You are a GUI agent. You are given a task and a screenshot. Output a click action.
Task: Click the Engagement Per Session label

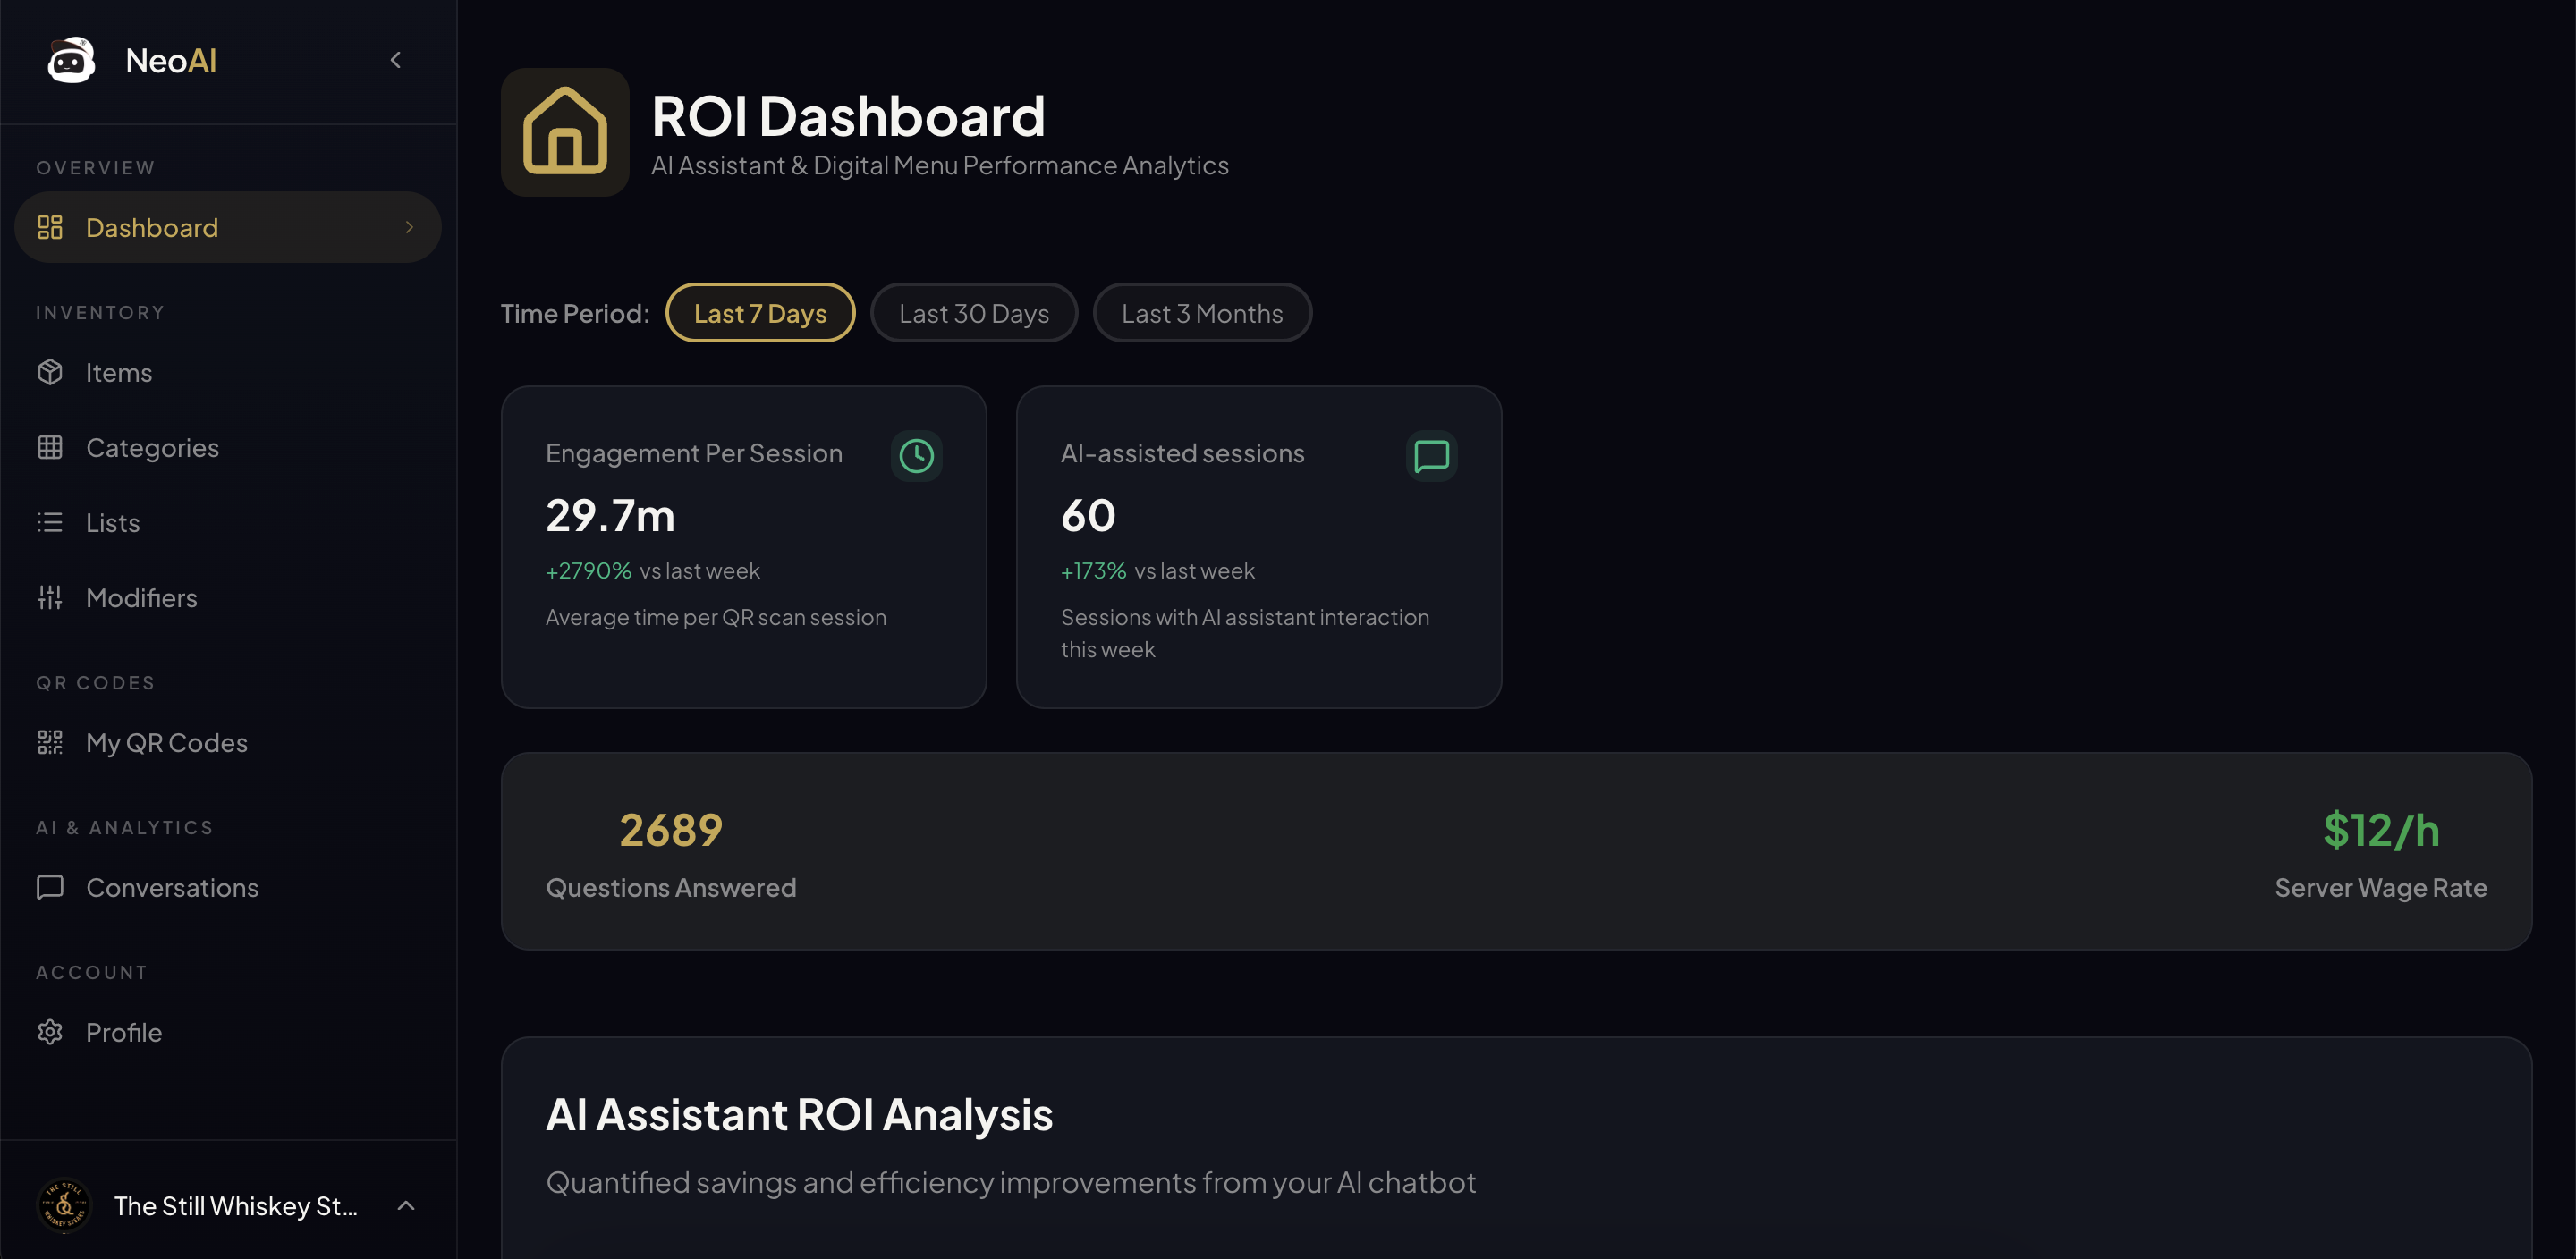694,453
